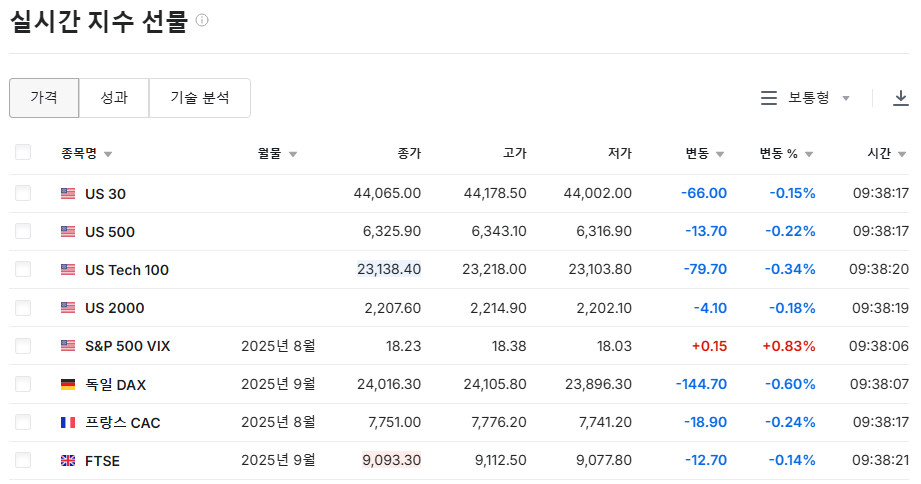The height and width of the screenshot is (484, 921).
Task: Switch to the 성과 tab
Action: 114,98
